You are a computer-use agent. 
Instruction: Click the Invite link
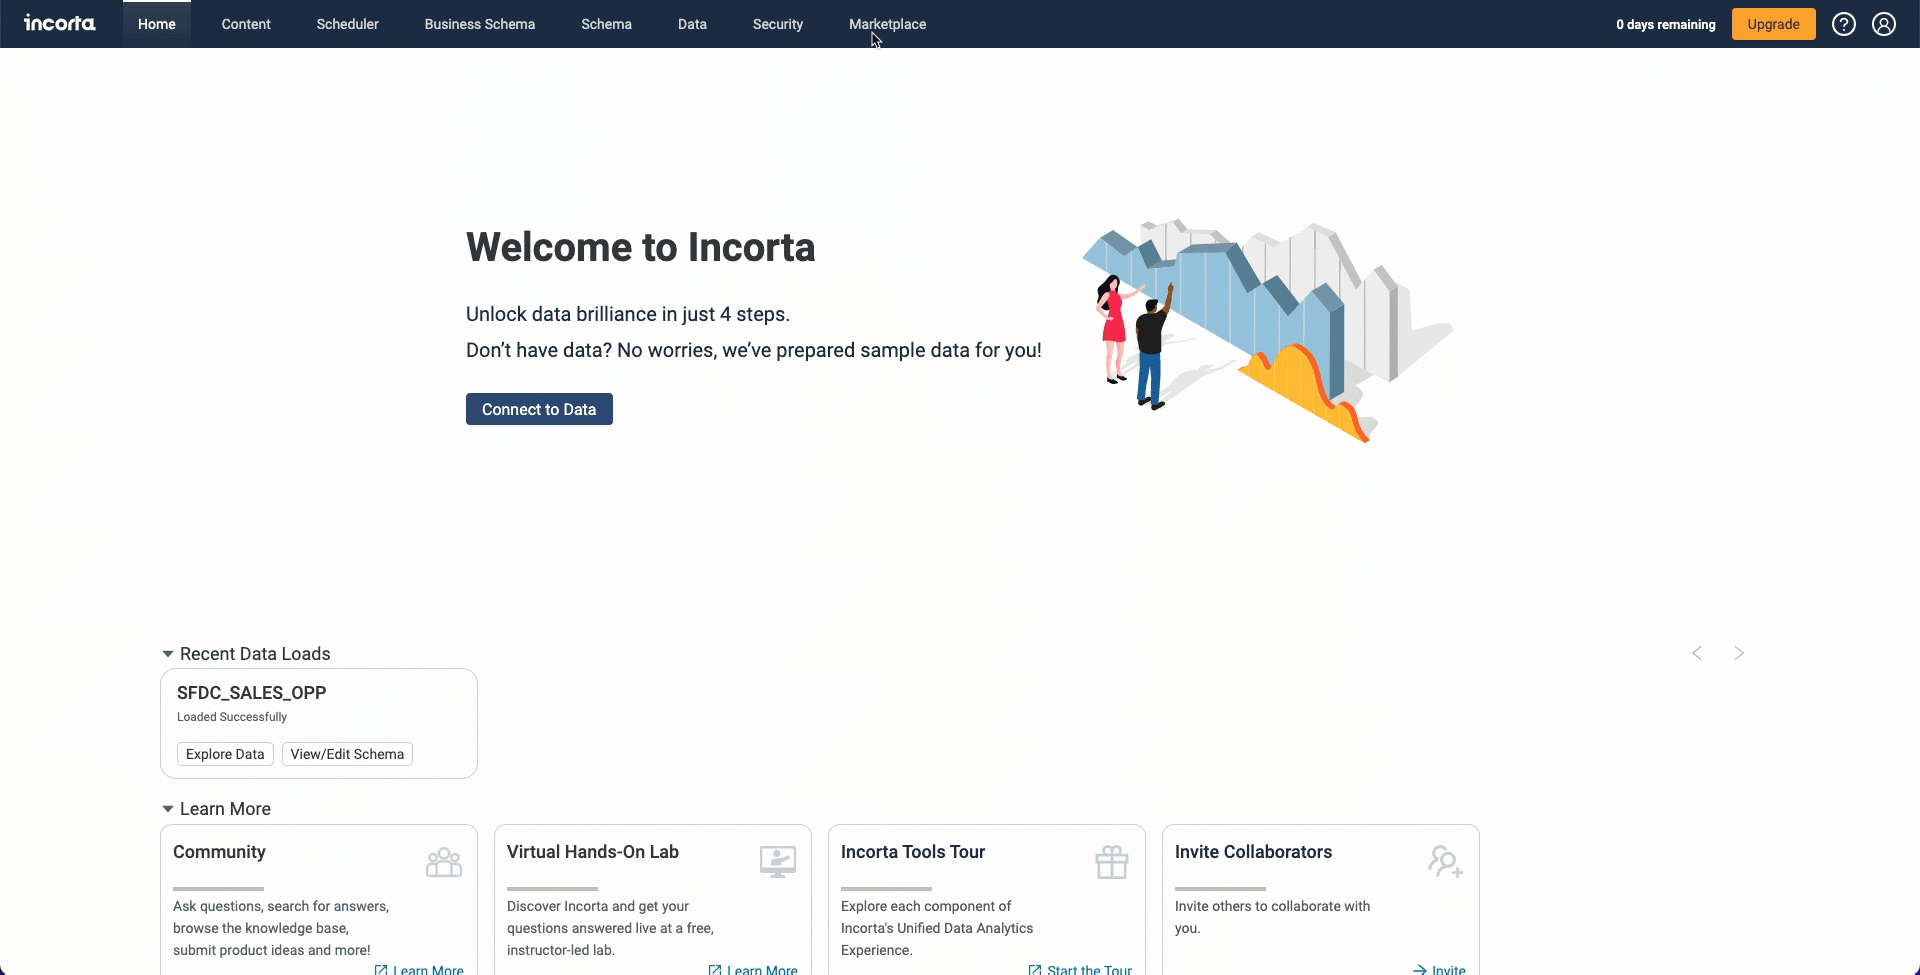(1440, 969)
